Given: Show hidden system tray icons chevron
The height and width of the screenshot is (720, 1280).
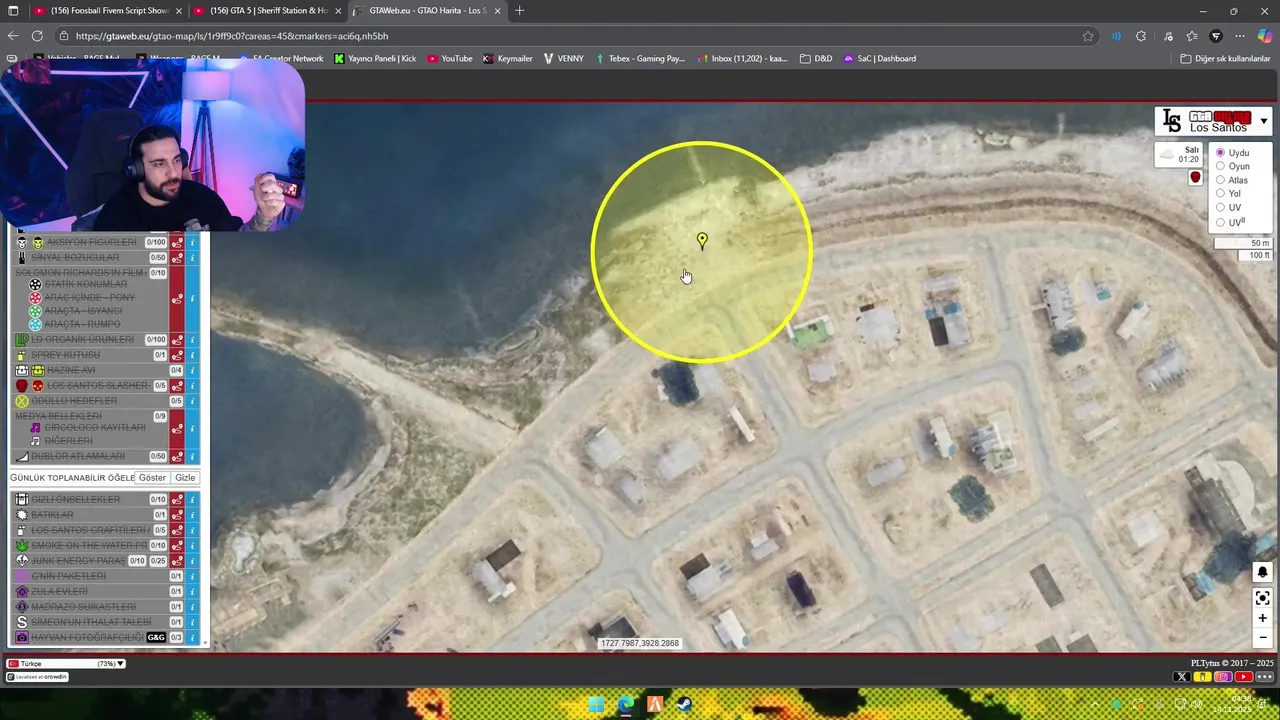Looking at the screenshot, I should tap(1093, 704).
